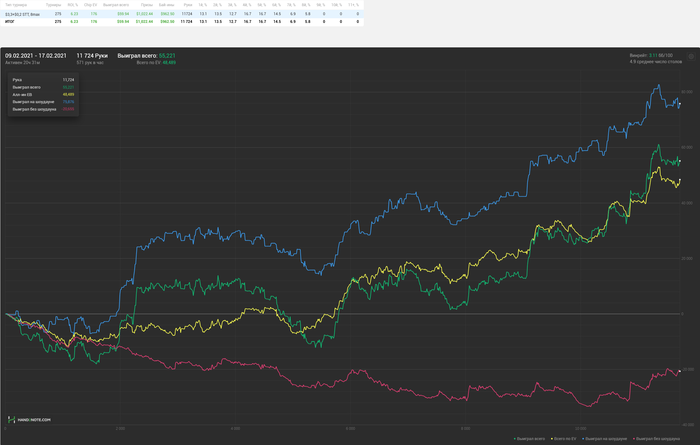This screenshot has width=700, height=445.
Task: Sort by 'Бай-ины' column header
Action: pyautogui.click(x=167, y=5)
